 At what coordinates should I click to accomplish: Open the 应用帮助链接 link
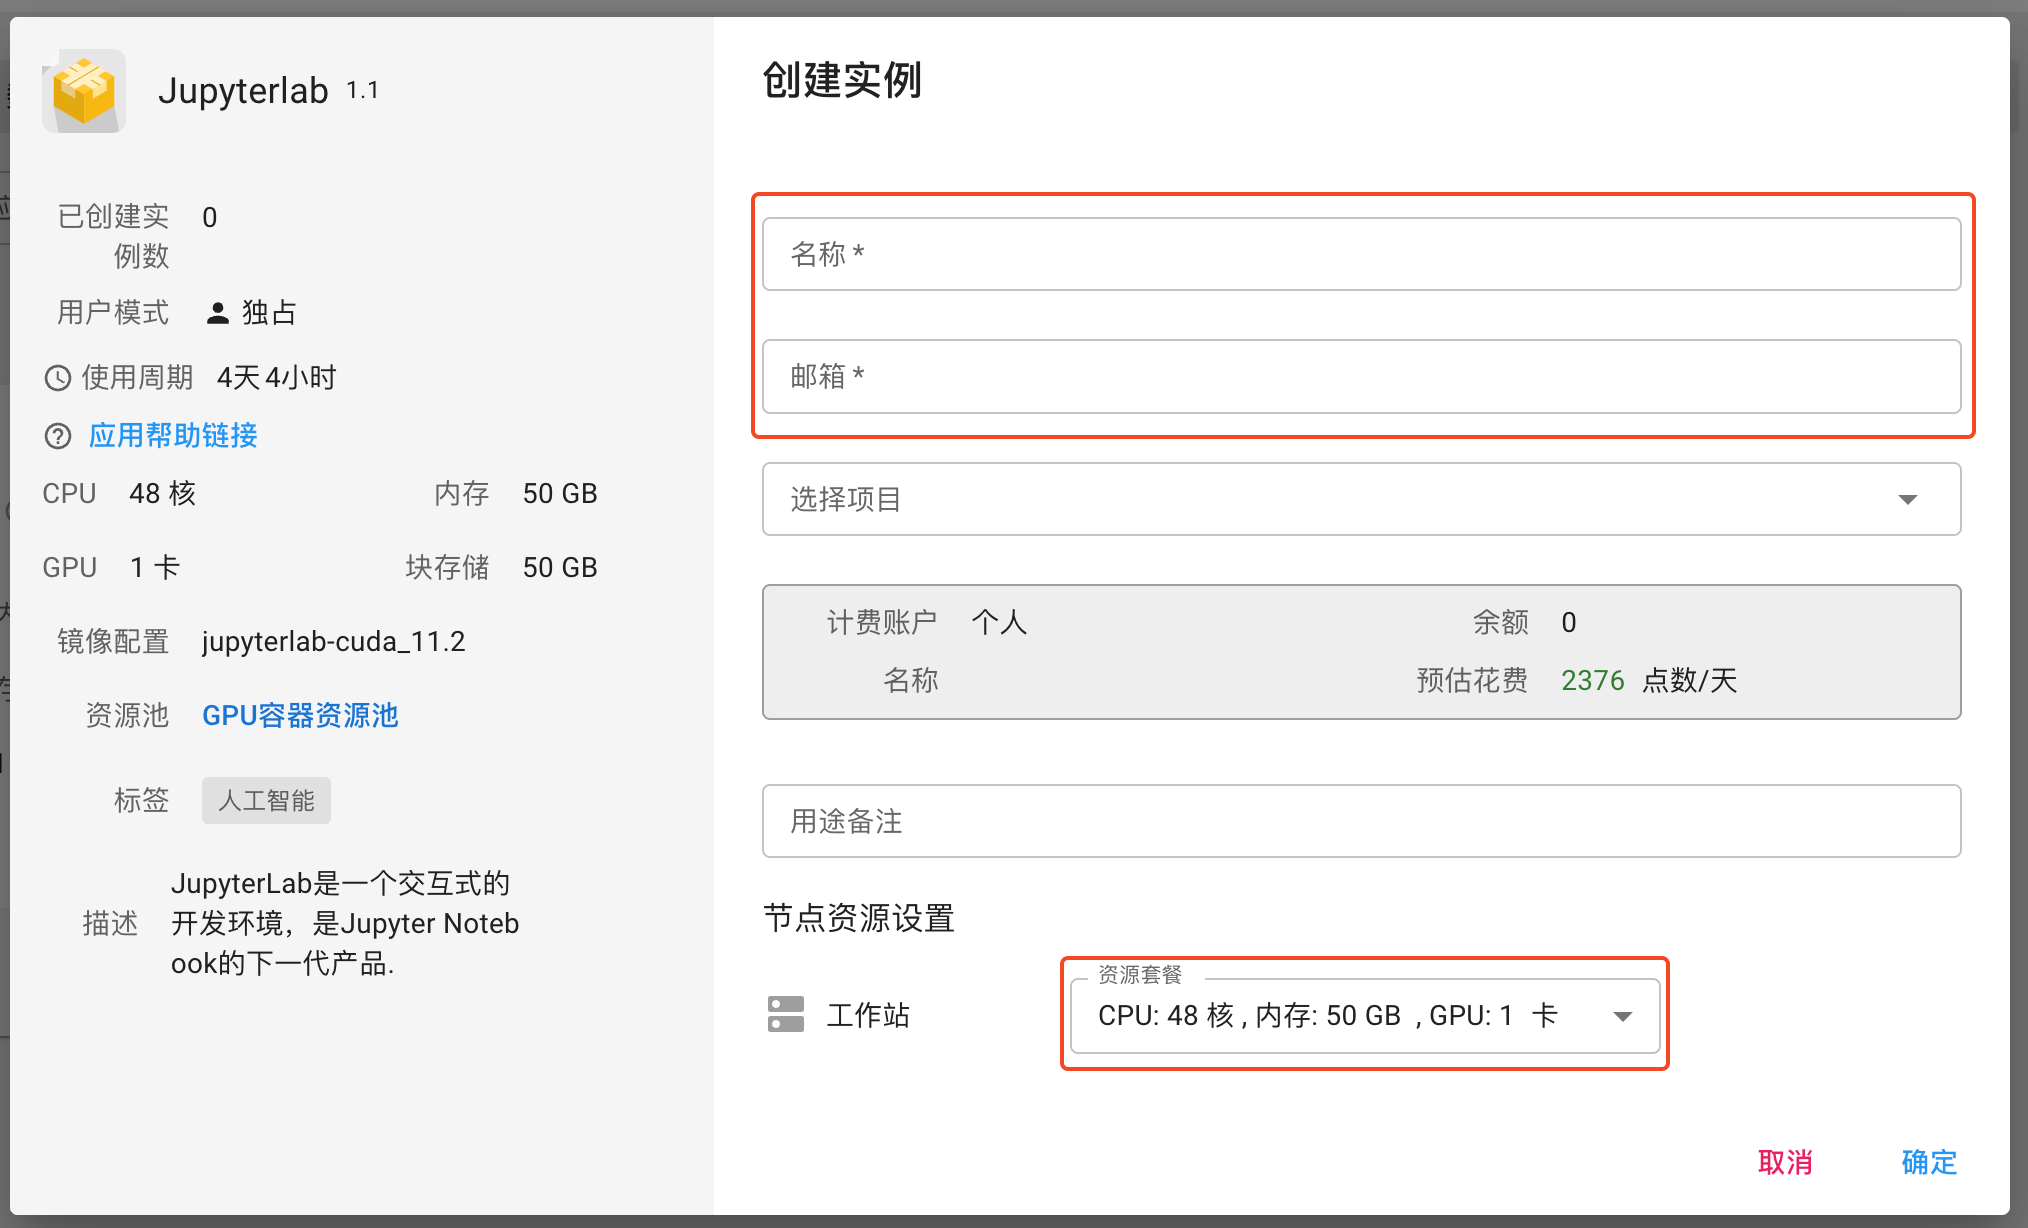click(x=173, y=435)
